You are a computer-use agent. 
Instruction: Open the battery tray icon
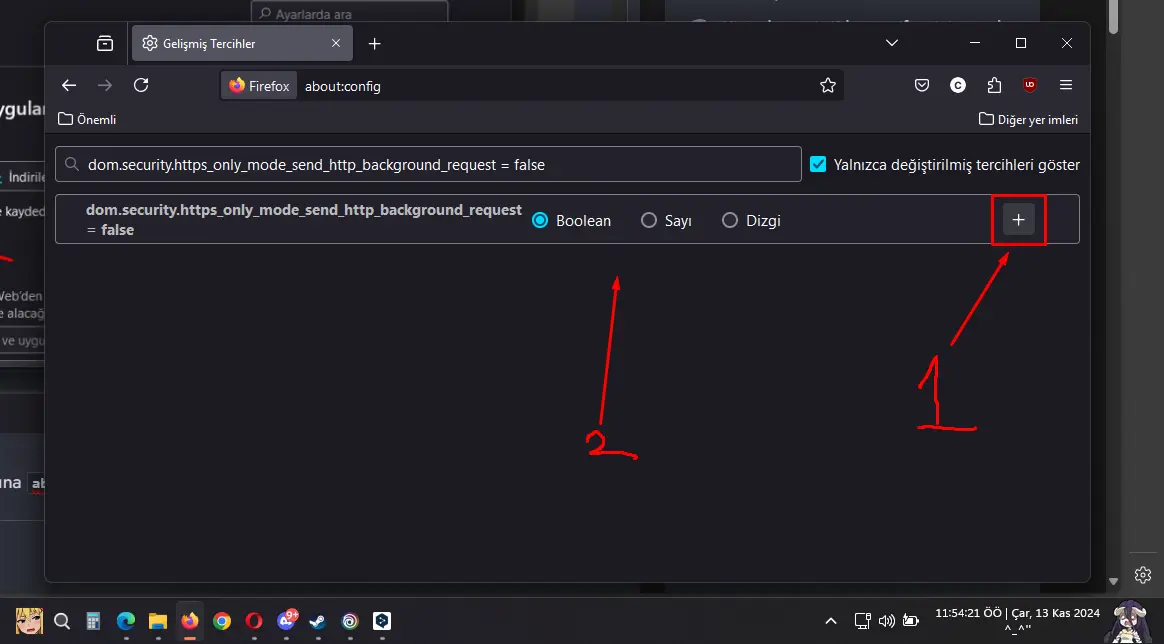pyautogui.click(x=911, y=621)
